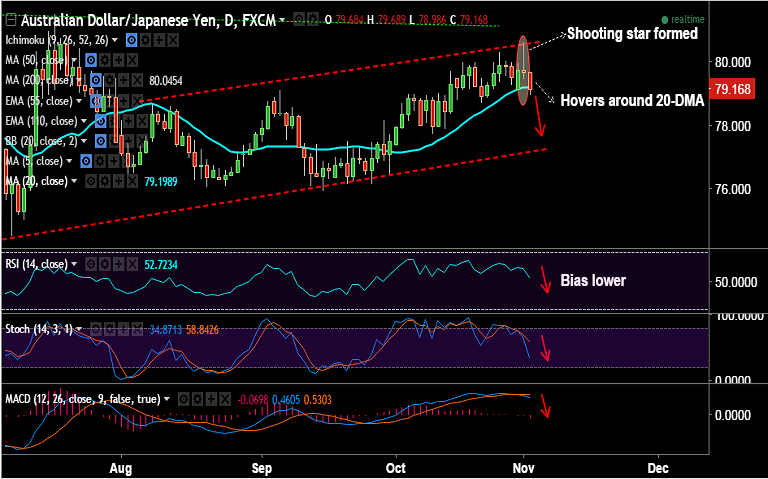The image size is (768, 479).
Task: Click the MA (20) value 79.1989
Action: pyautogui.click(x=161, y=182)
